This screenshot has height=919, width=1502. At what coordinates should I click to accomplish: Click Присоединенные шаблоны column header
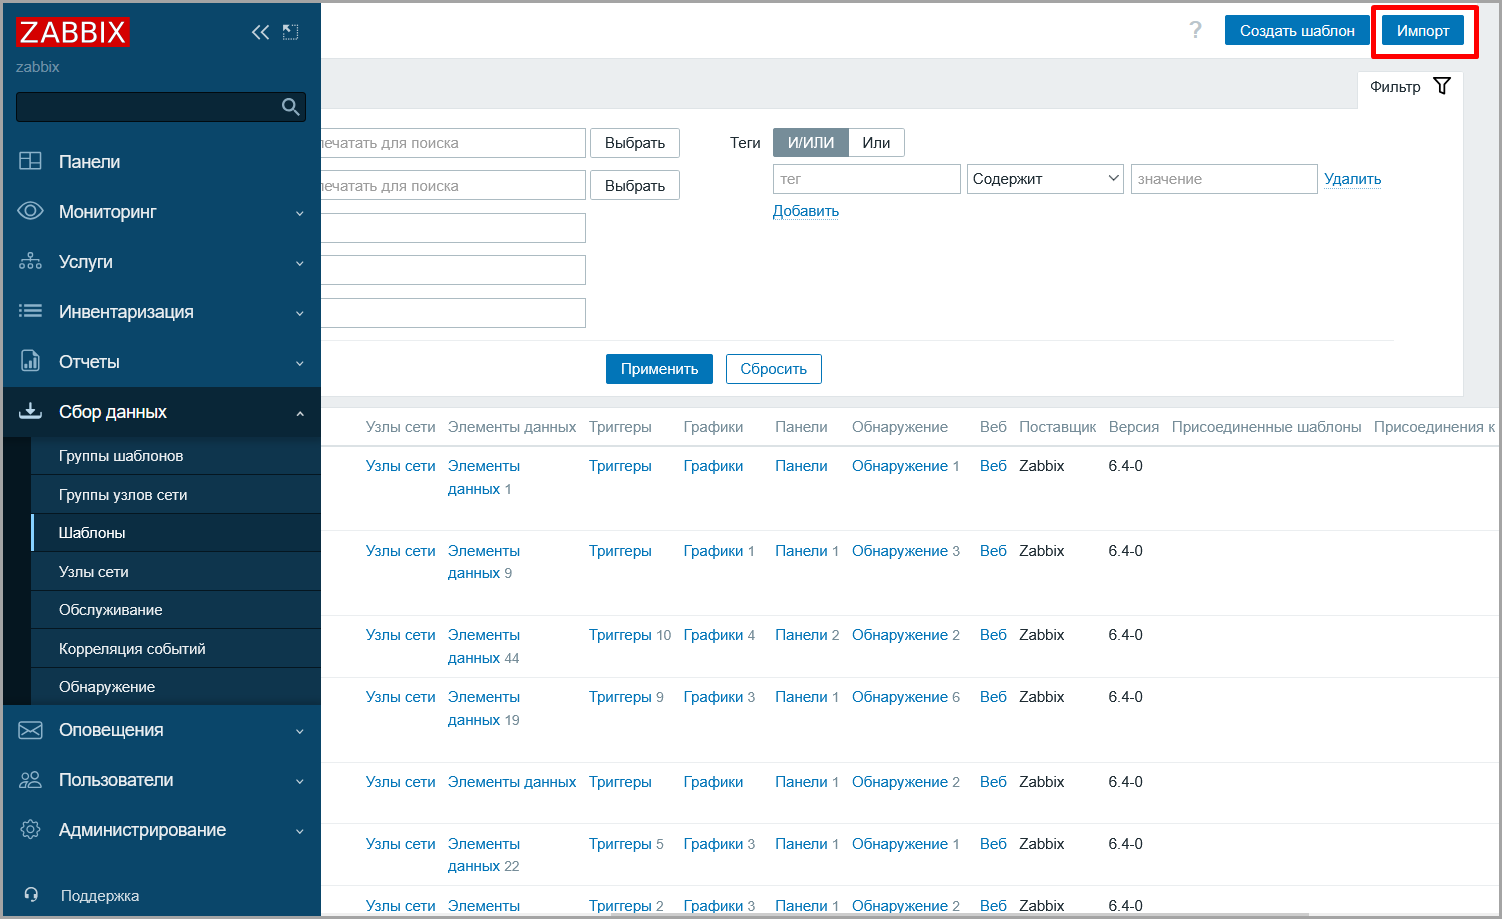click(1266, 427)
